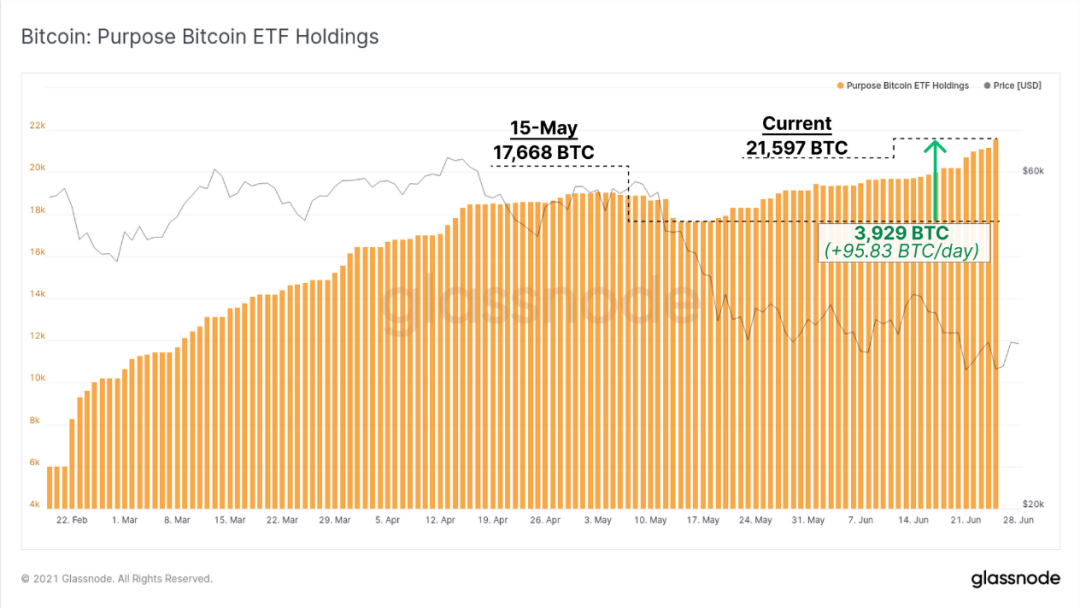Select the 17,668 BTC annotation text
Viewport: 1080px width, 608px height.
point(543,152)
